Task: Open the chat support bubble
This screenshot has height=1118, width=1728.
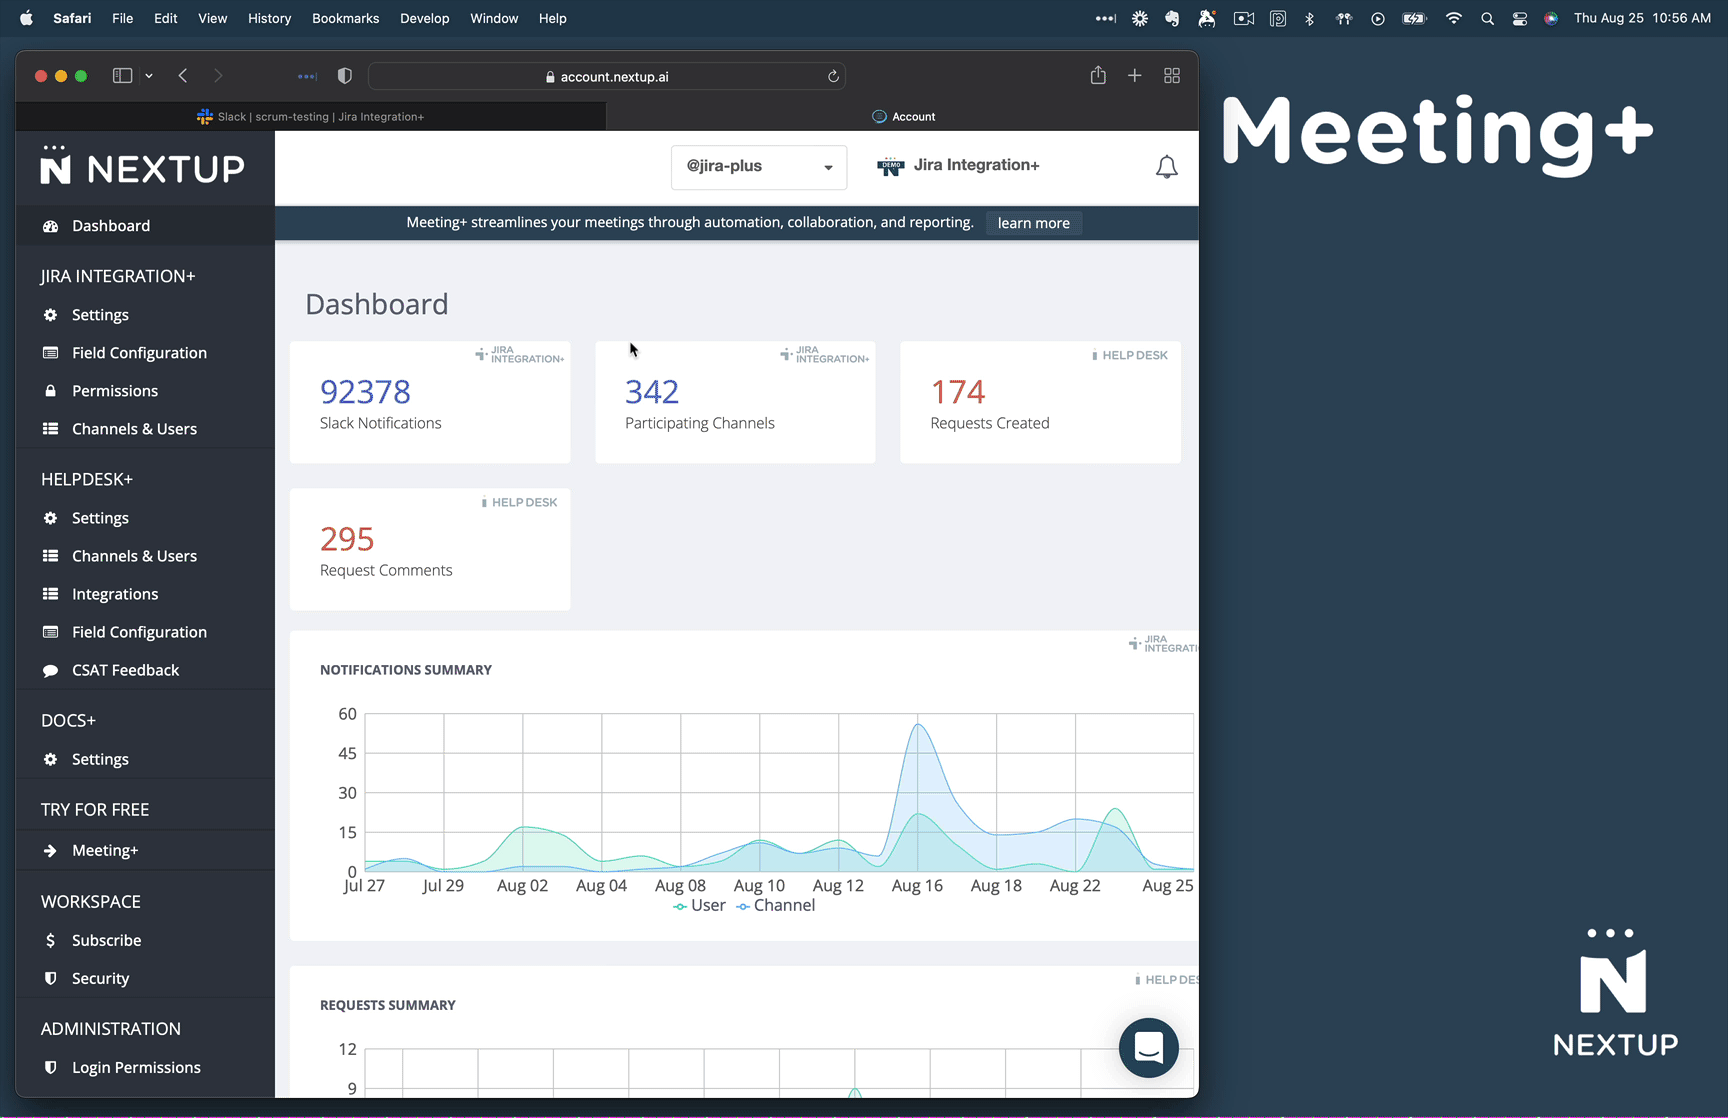Action: 1148,1047
